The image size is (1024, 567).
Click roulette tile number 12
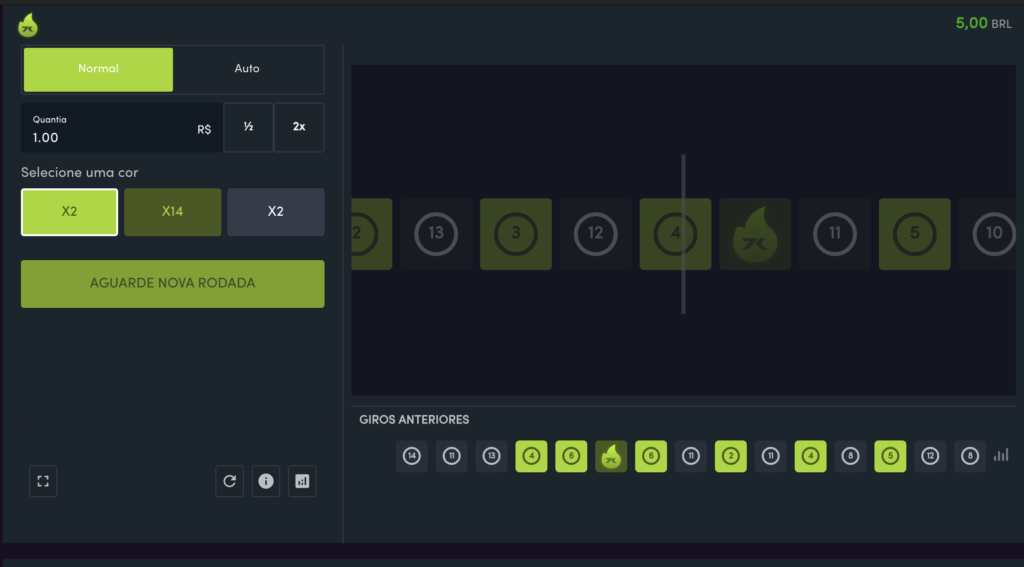[596, 234]
